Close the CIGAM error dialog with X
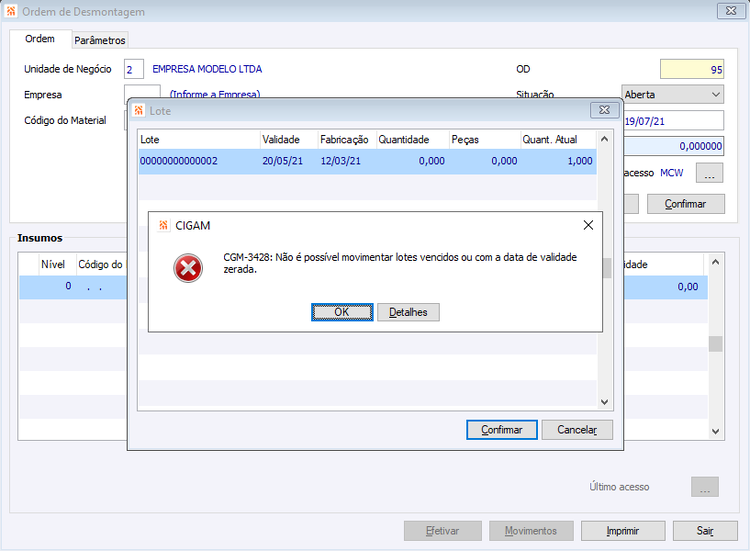Image resolution: width=750 pixels, height=551 pixels. 588,225
